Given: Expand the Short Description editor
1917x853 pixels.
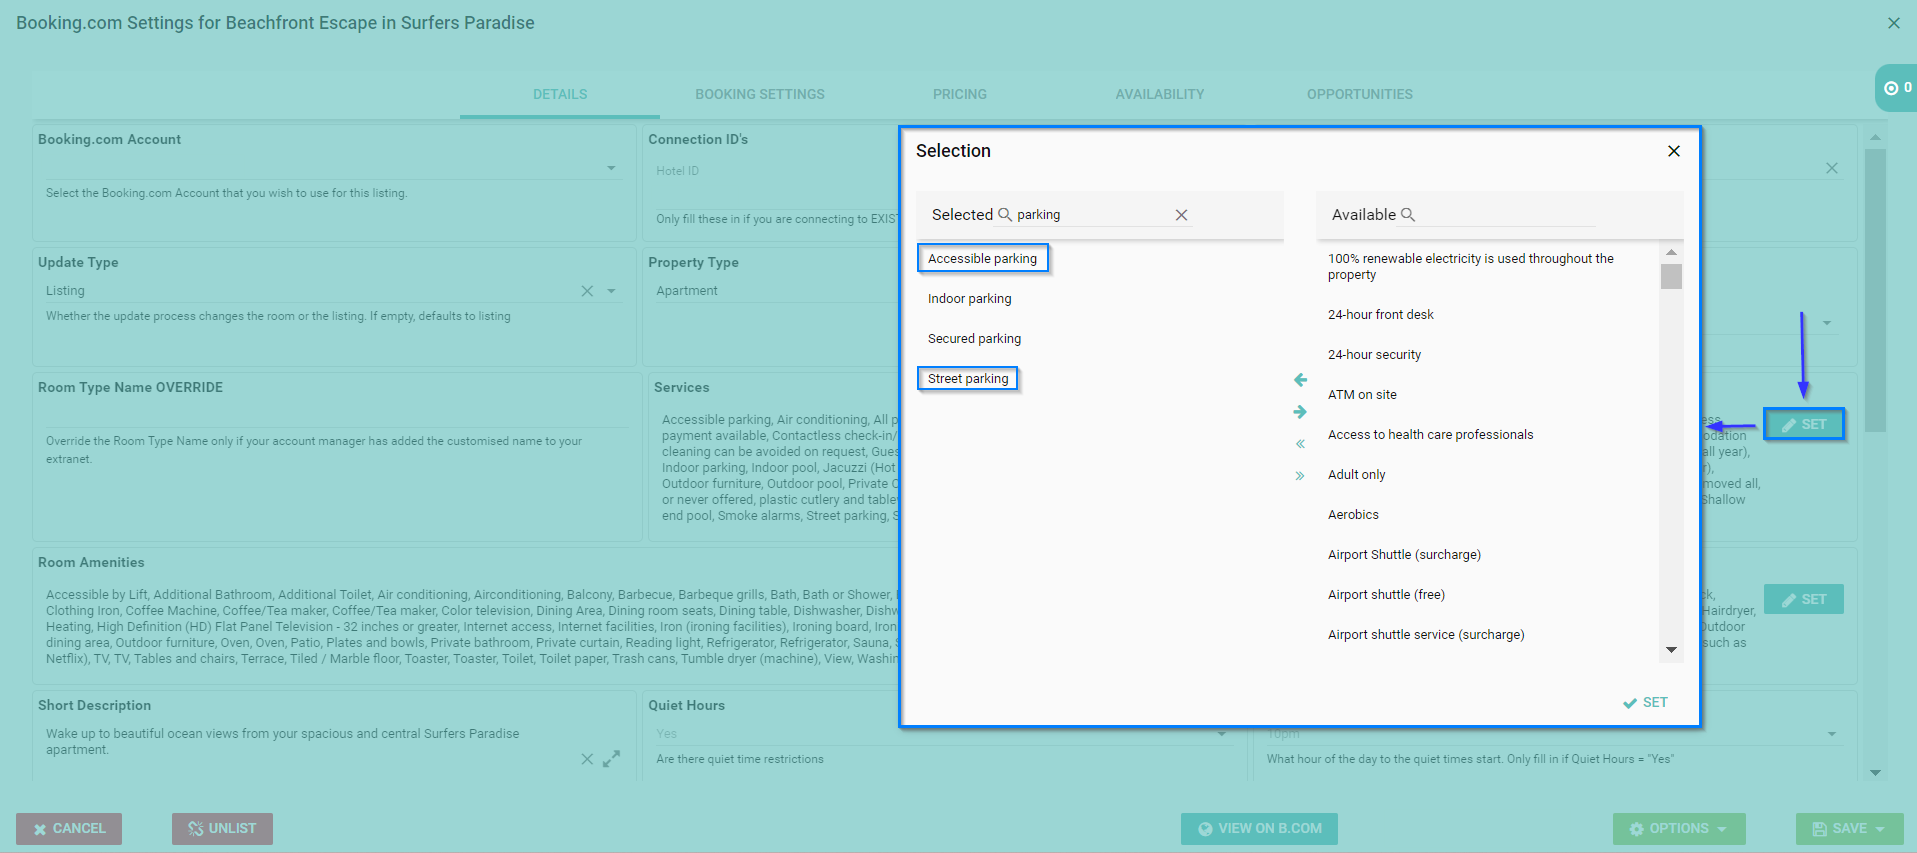Looking at the screenshot, I should pos(611,759).
